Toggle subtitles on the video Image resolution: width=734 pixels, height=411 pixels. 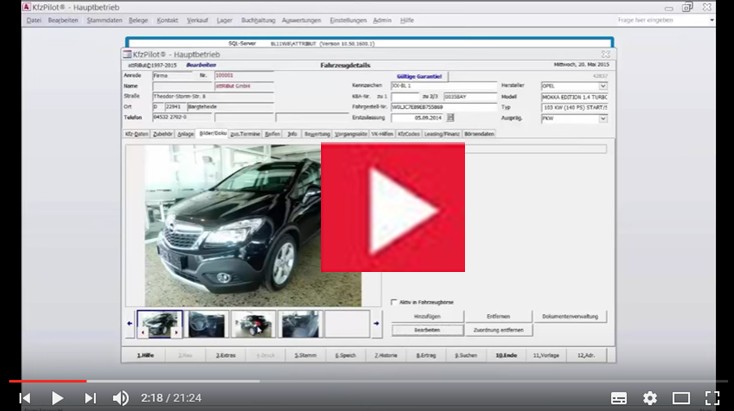(619, 397)
